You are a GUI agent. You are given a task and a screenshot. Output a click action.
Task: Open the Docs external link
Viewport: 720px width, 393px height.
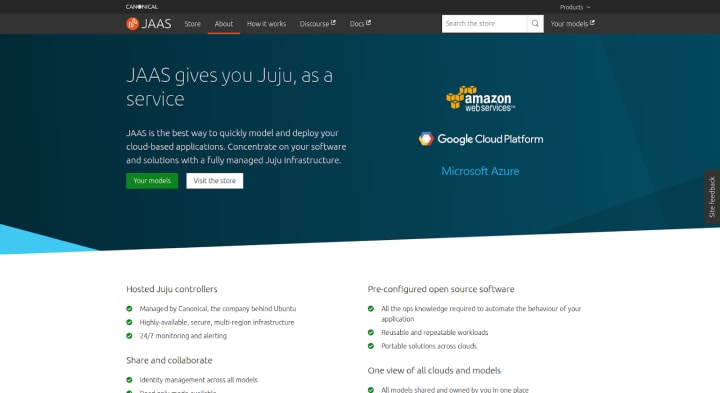click(360, 24)
